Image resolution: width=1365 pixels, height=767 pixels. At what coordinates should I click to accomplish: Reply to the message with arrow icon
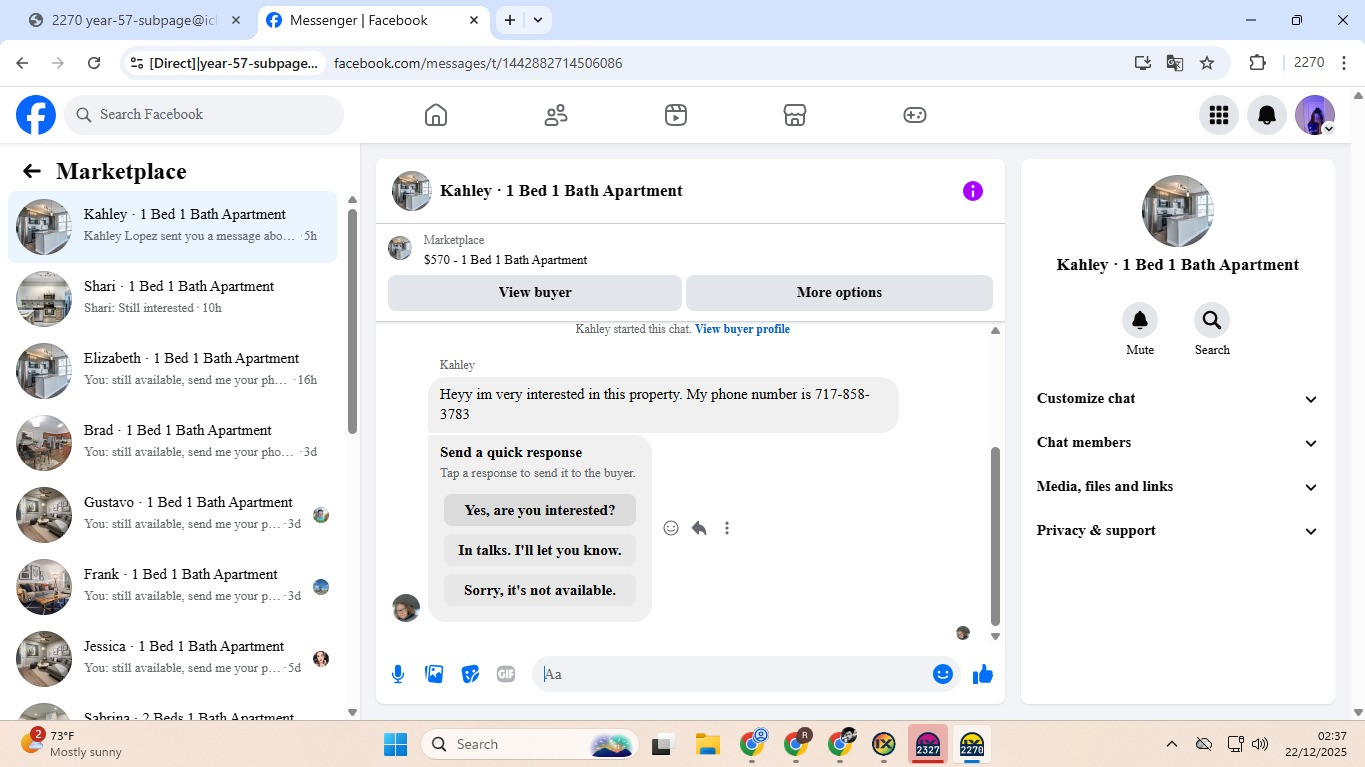coord(699,528)
